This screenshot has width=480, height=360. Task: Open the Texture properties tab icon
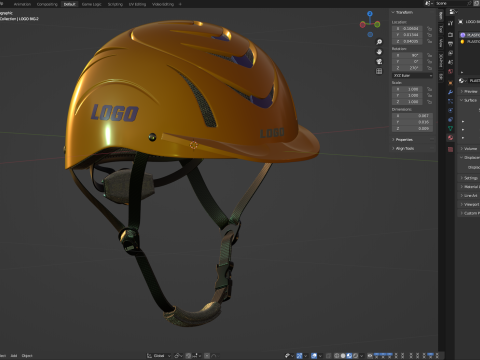pyautogui.click(x=451, y=149)
